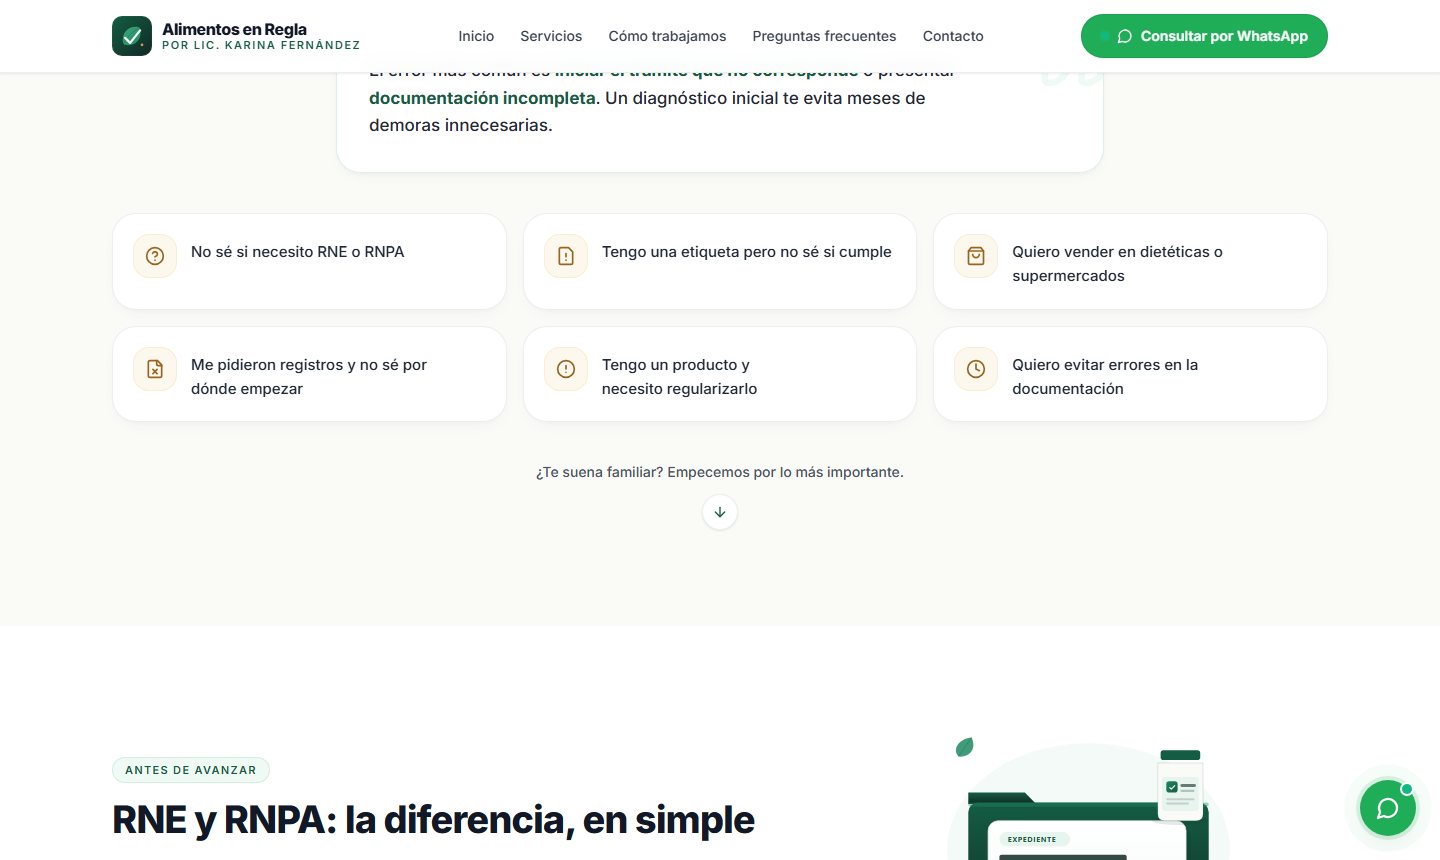The height and width of the screenshot is (860, 1440).
Task: Click the shopping bag icon for dietéticas card
Action: click(x=976, y=256)
